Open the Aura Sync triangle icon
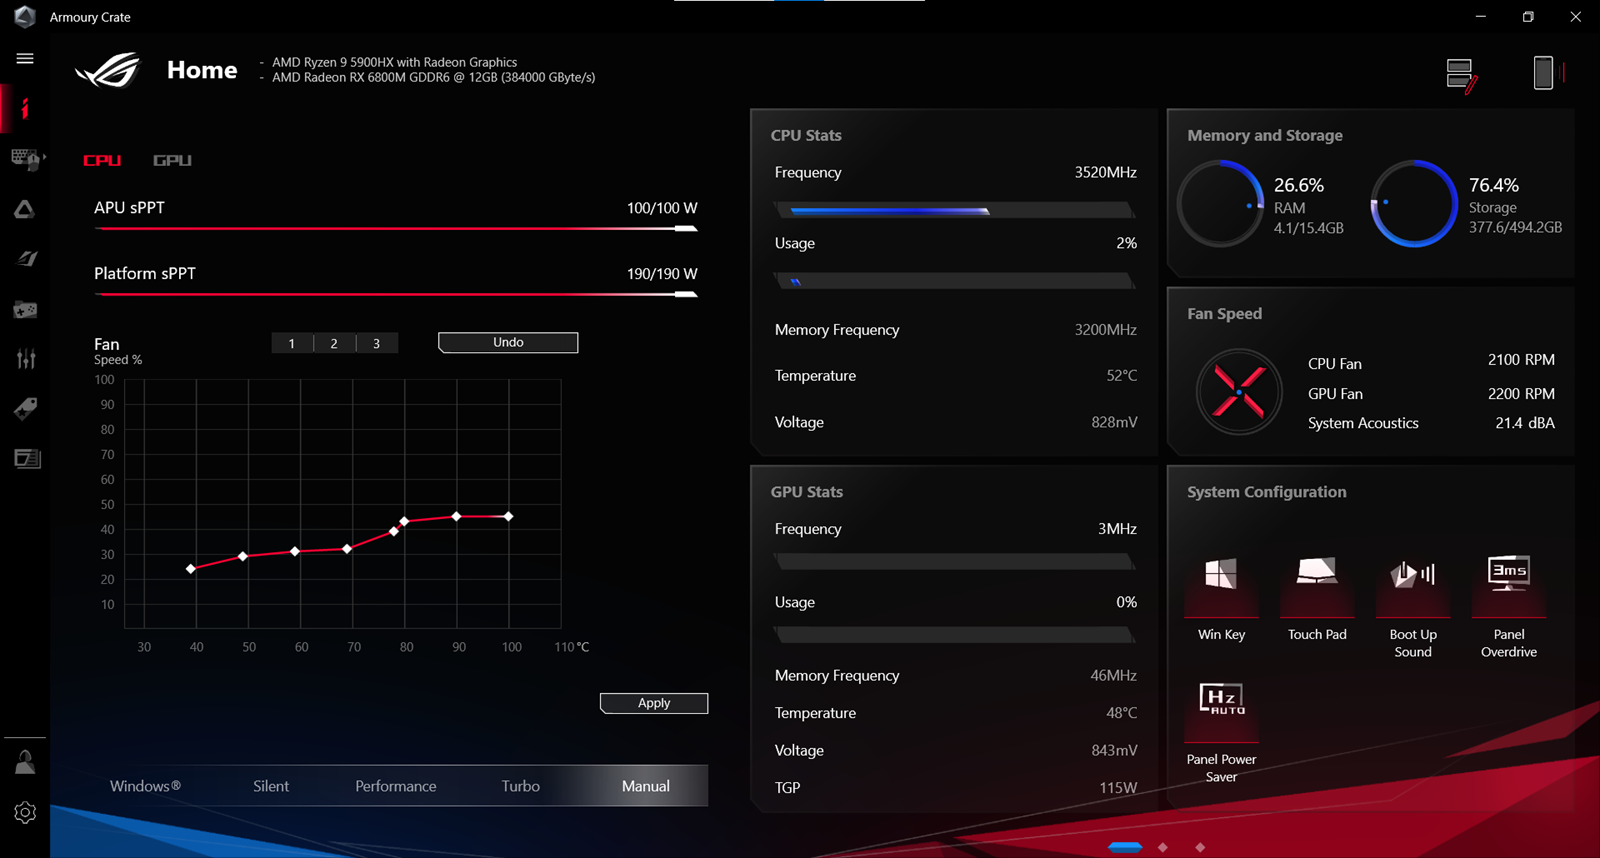Screen dimensions: 1600x858 [x=25, y=209]
